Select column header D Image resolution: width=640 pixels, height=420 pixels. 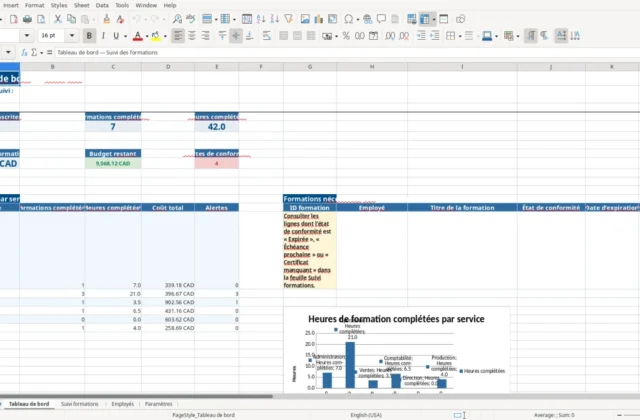(168, 67)
